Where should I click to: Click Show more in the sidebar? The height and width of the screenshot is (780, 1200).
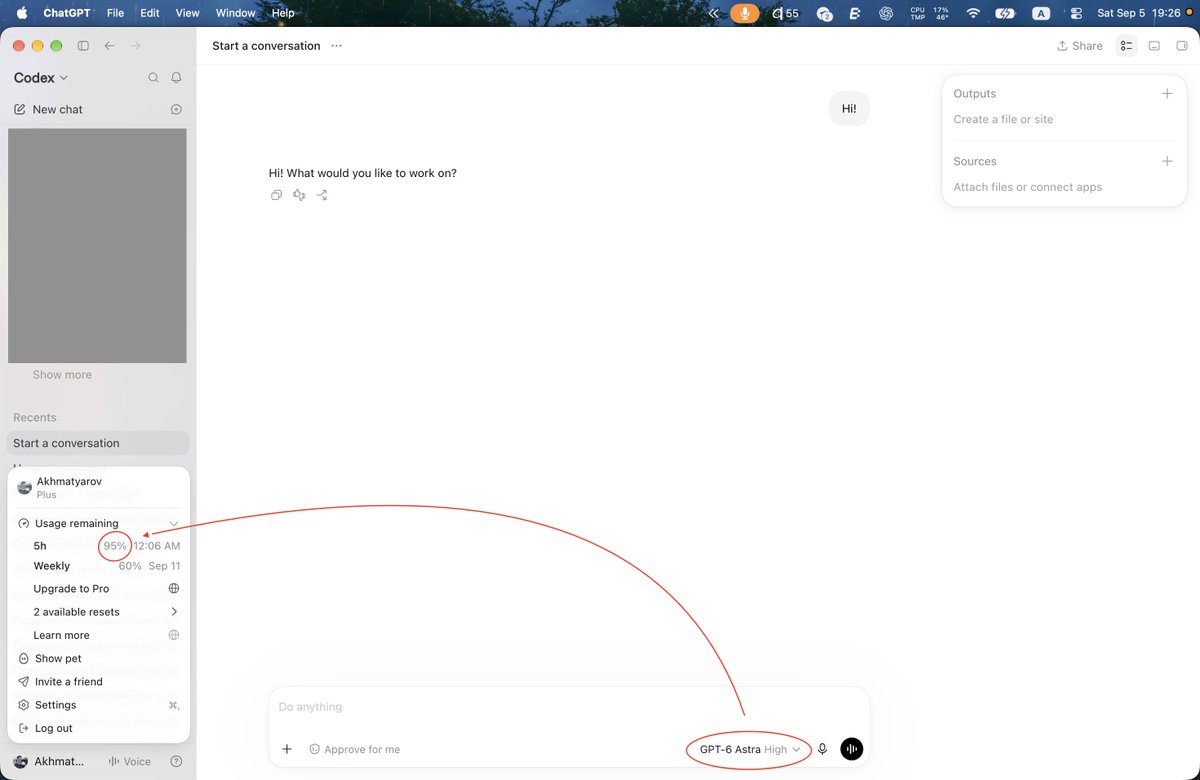(62, 375)
